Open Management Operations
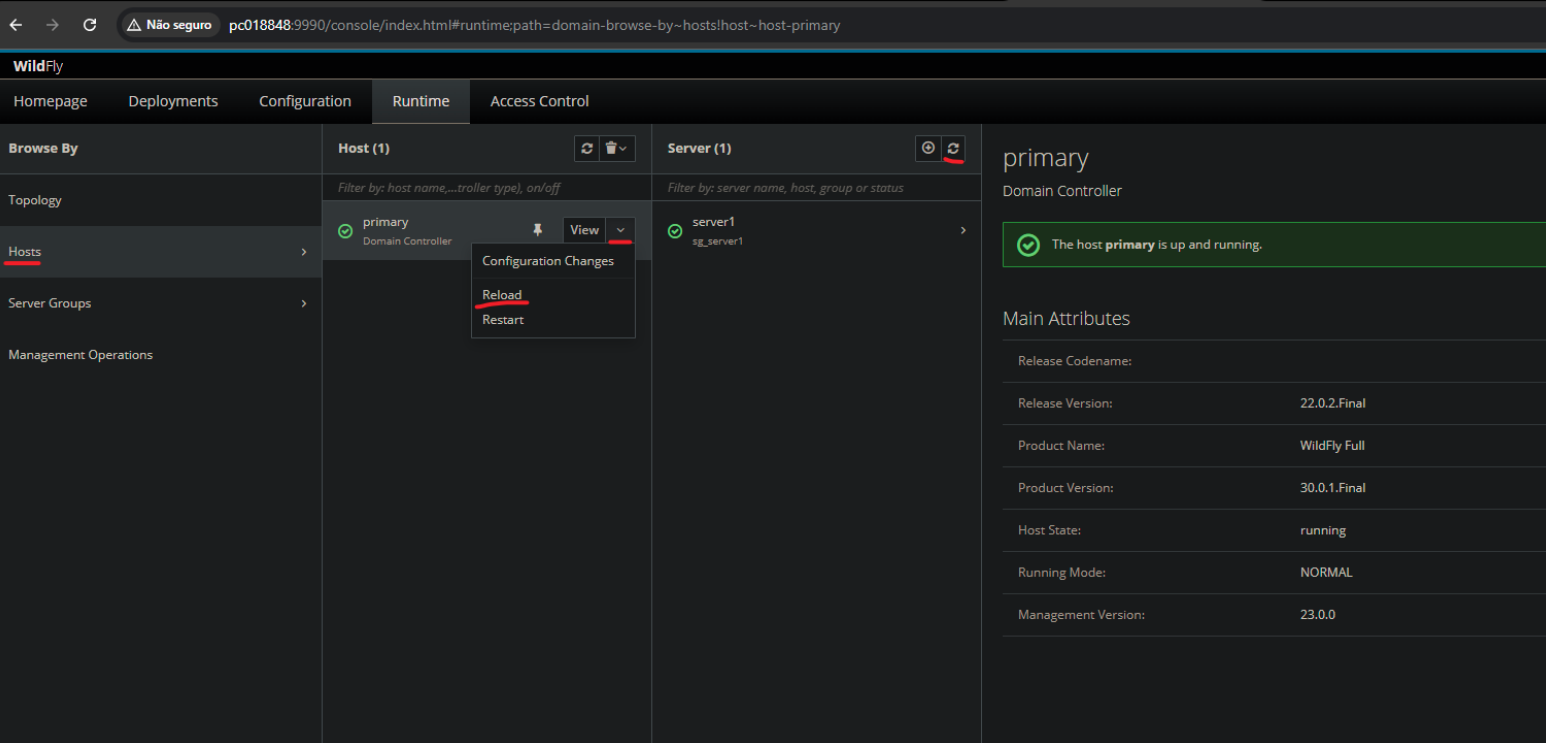Viewport: 1546px width, 743px height. pos(160,355)
